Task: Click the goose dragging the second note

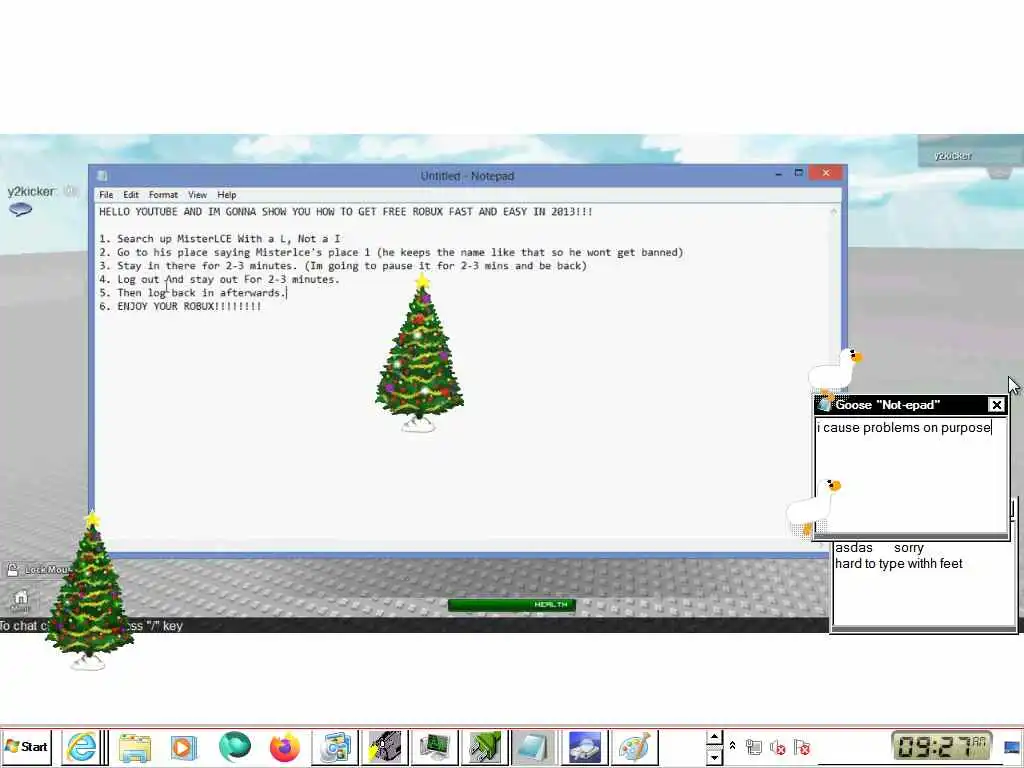Action: [813, 506]
